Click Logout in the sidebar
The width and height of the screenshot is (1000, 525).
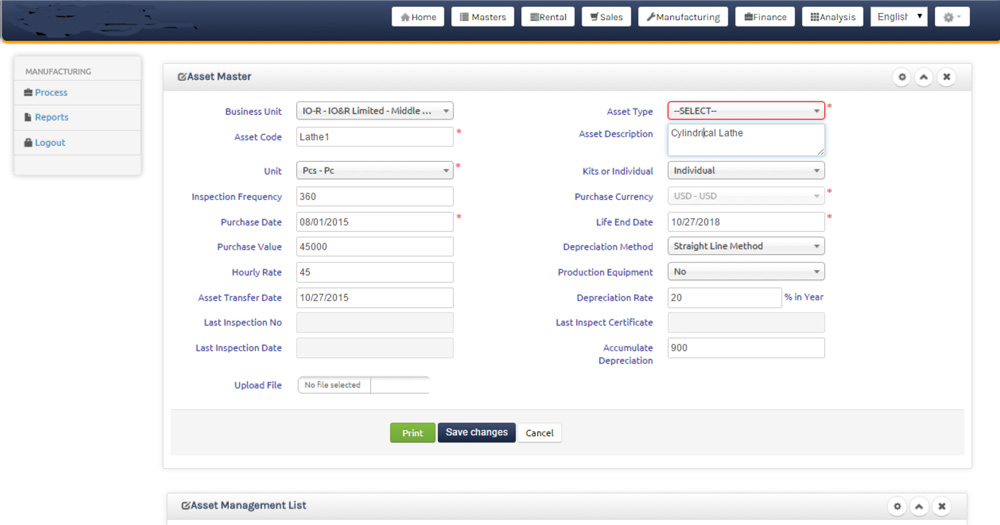click(x=50, y=142)
